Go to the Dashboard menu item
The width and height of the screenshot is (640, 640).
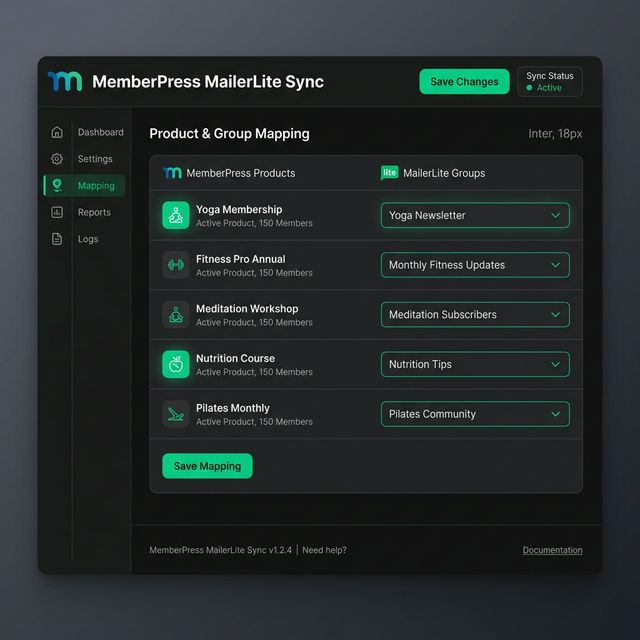point(100,132)
